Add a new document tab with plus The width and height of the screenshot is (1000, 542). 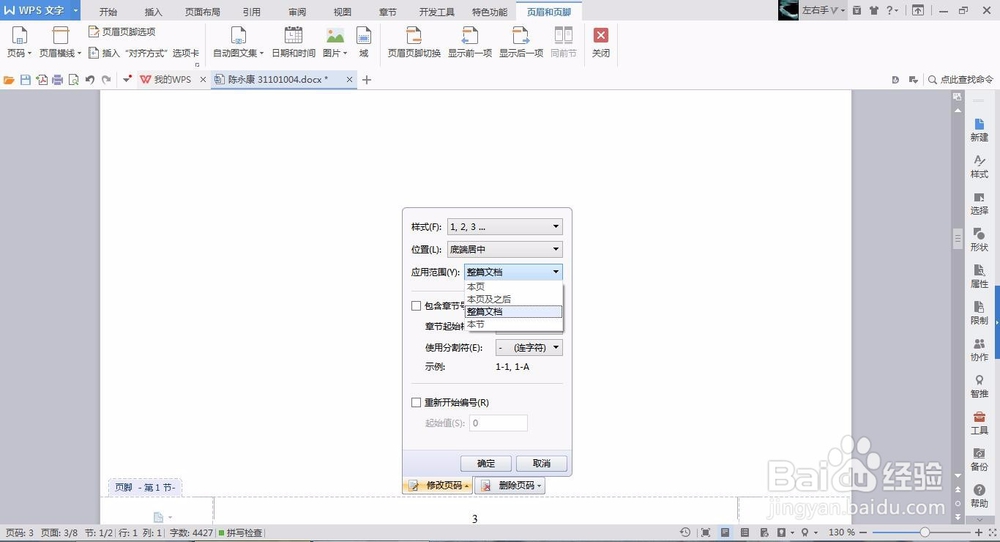pyautogui.click(x=367, y=80)
